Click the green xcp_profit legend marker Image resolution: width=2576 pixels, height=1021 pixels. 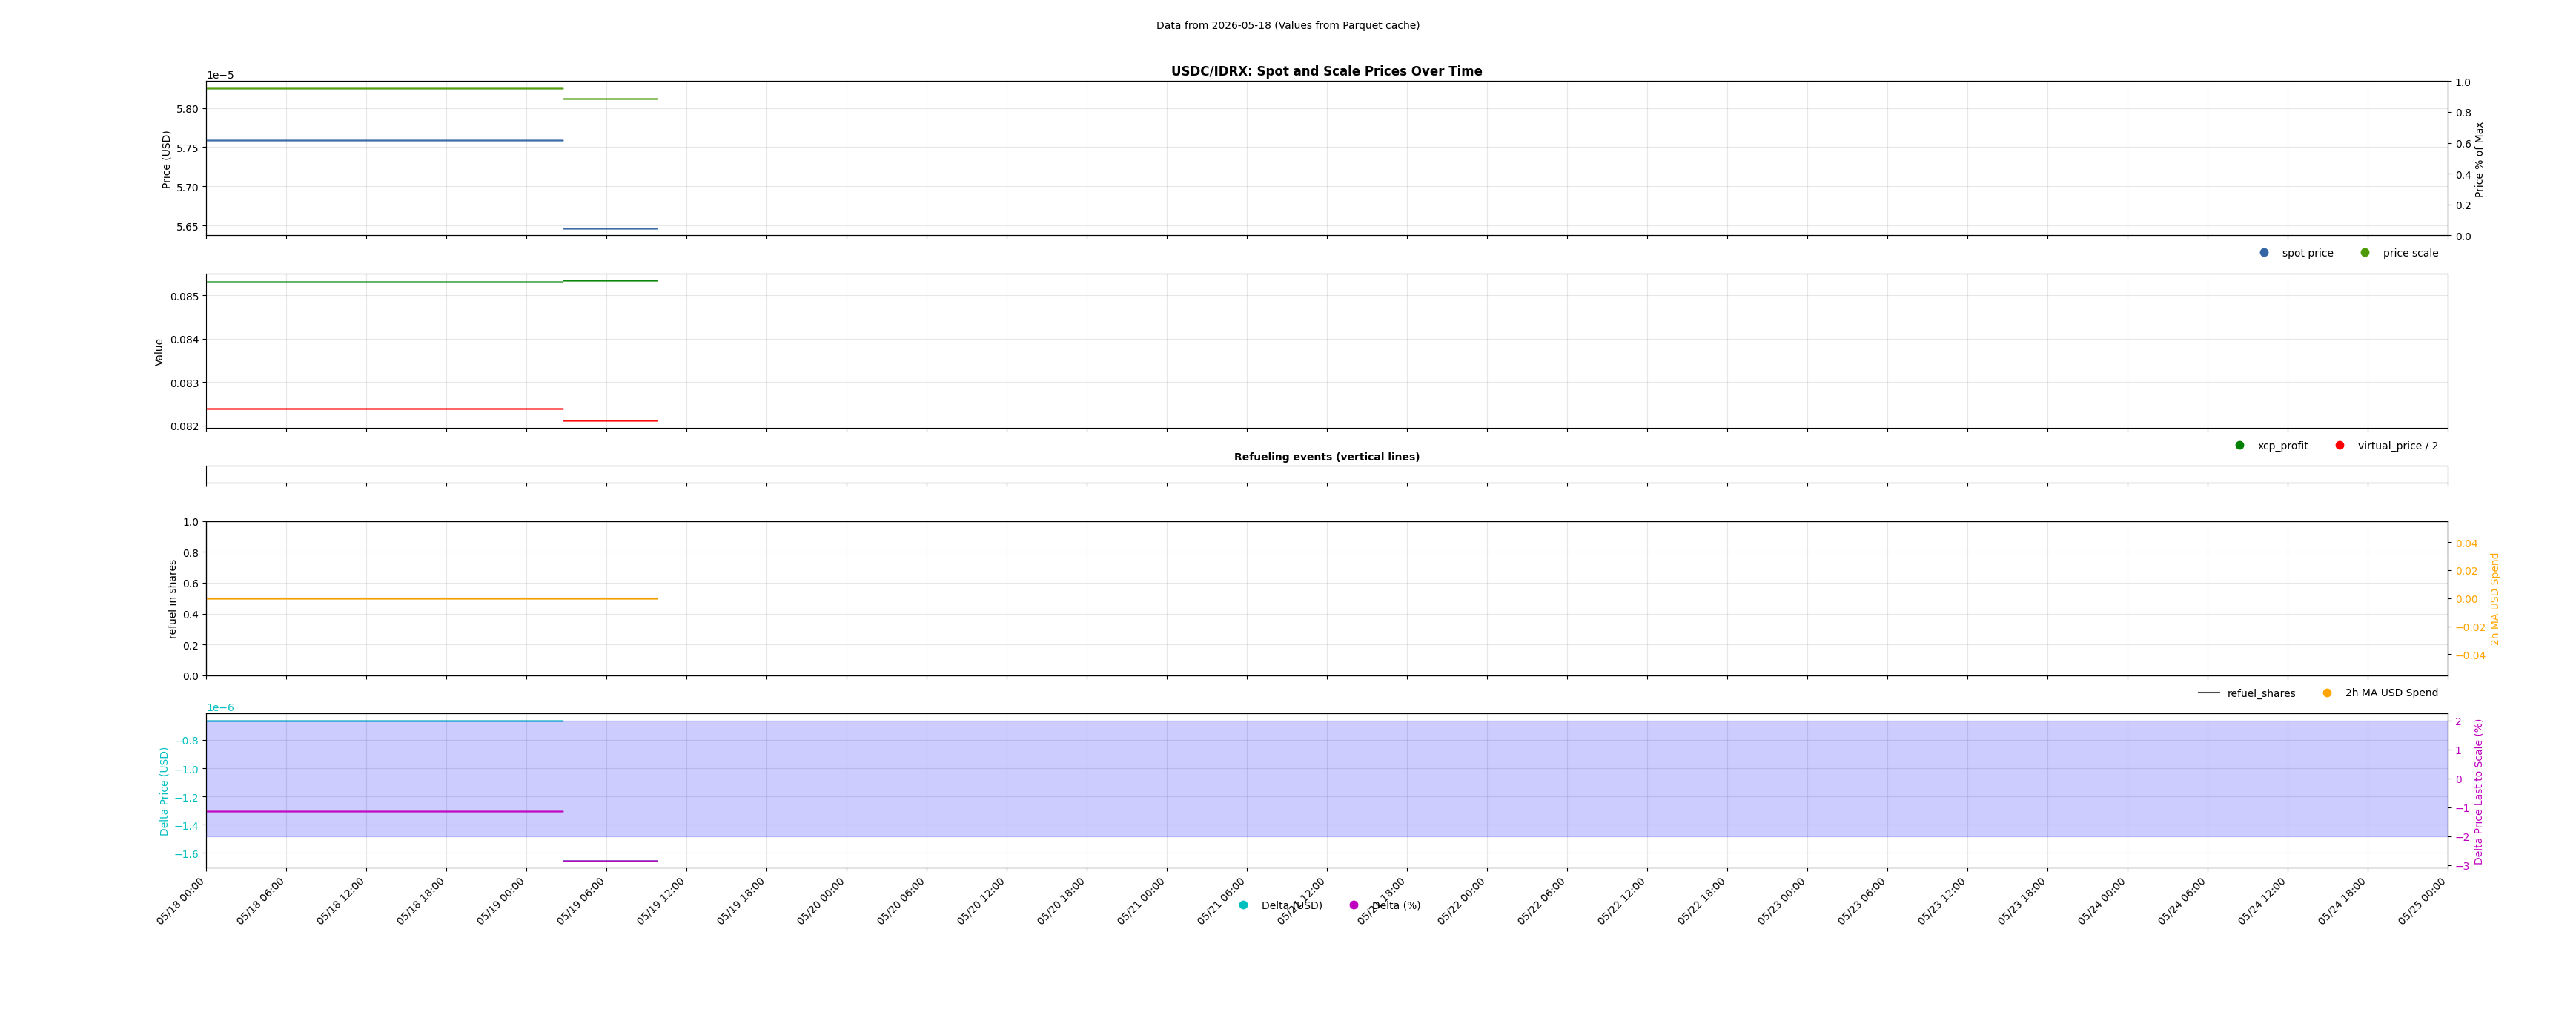click(x=2240, y=446)
